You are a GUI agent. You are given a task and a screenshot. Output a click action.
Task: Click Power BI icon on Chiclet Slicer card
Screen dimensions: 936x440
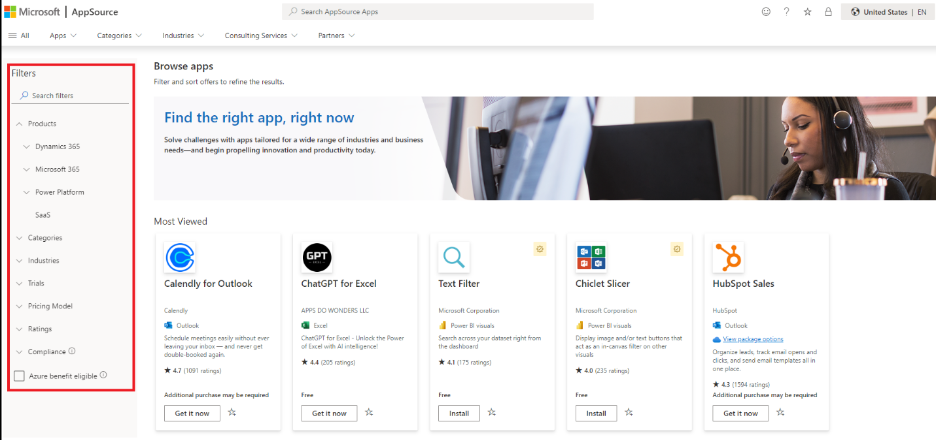coord(580,325)
